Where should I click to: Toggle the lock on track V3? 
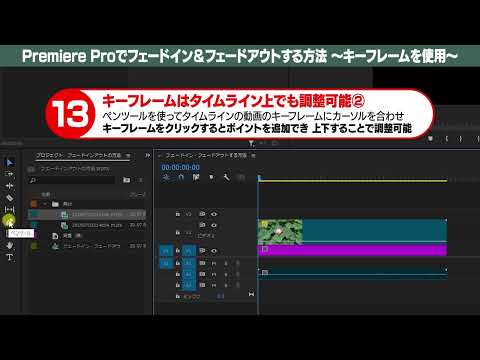coord(178,214)
